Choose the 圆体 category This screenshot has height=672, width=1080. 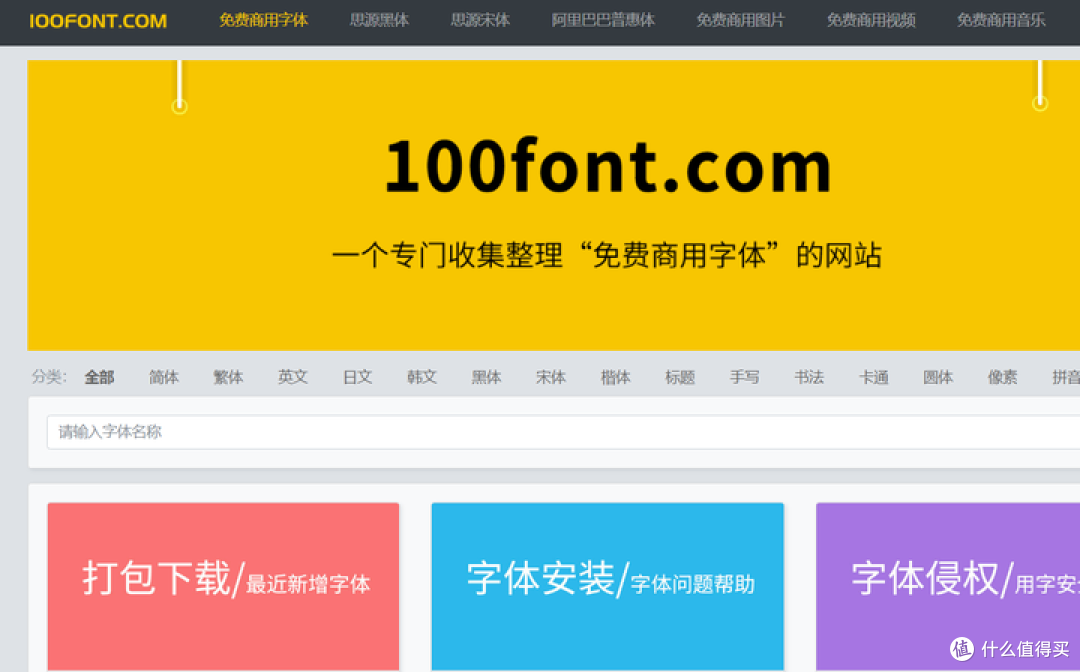tap(938, 377)
